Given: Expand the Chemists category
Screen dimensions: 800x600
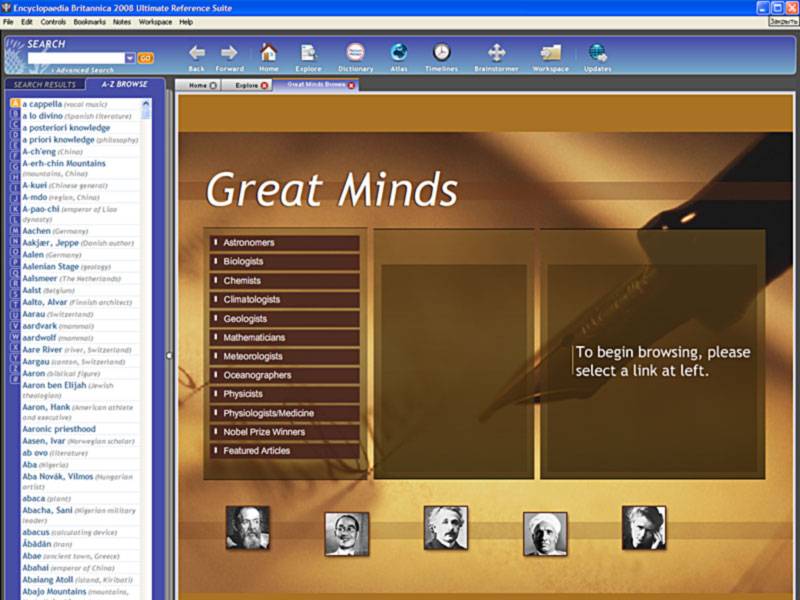Looking at the screenshot, I should pos(285,281).
